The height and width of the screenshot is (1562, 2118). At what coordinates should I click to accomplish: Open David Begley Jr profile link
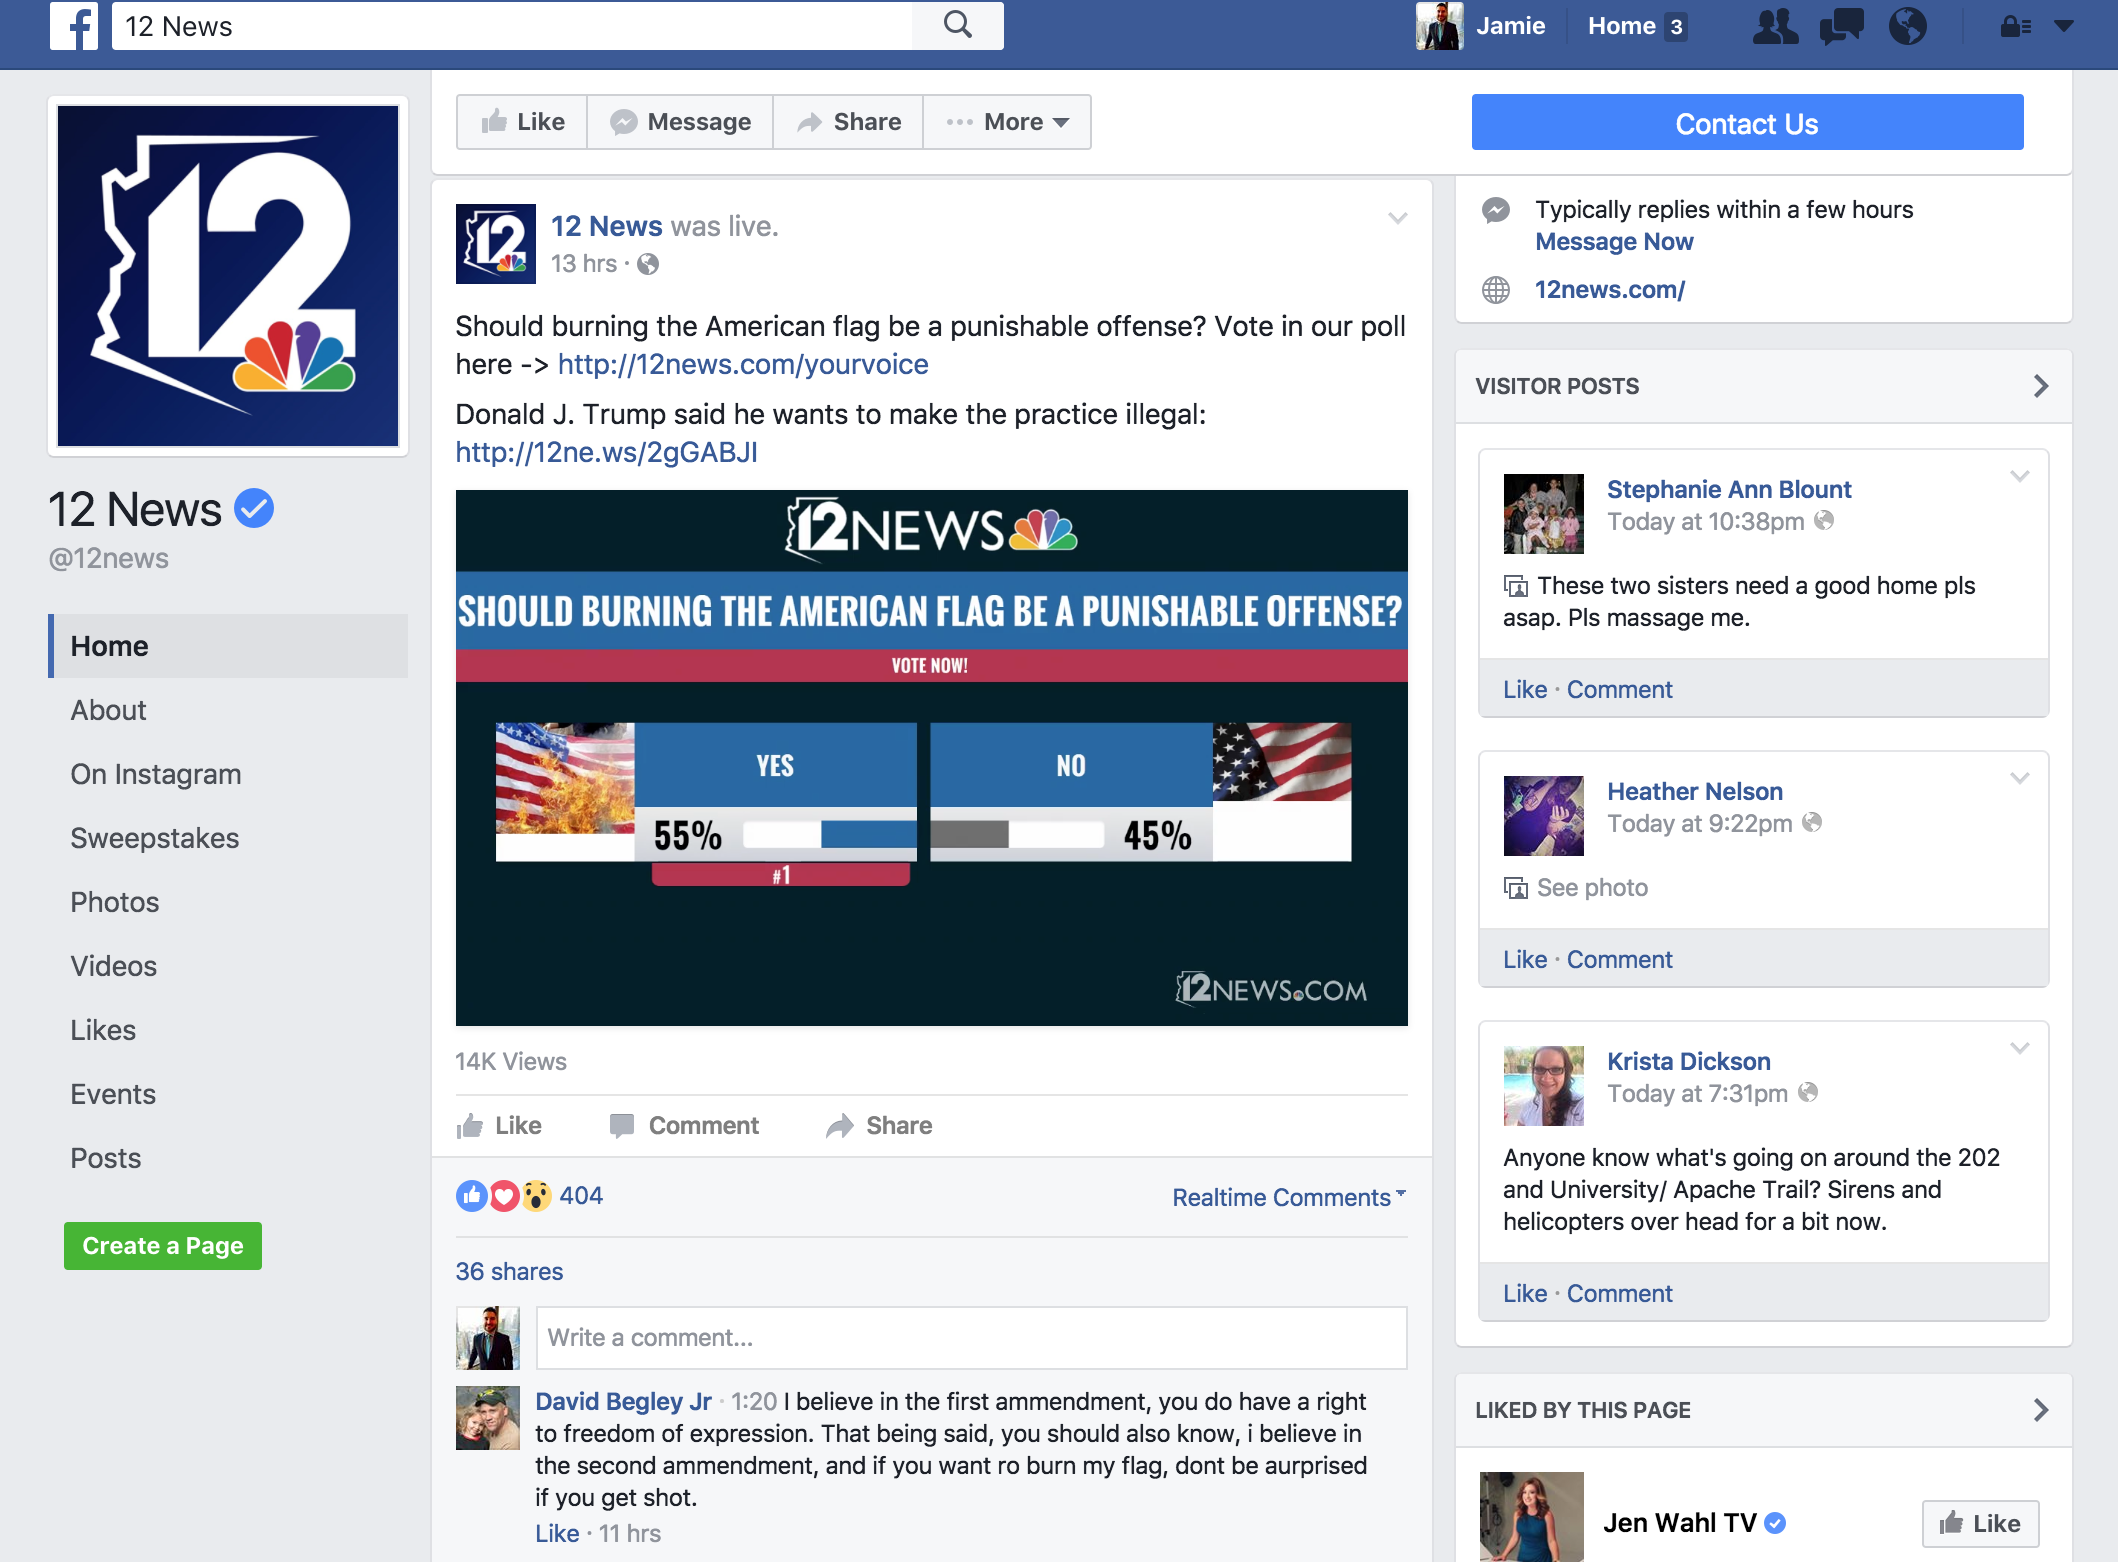pyautogui.click(x=623, y=1402)
